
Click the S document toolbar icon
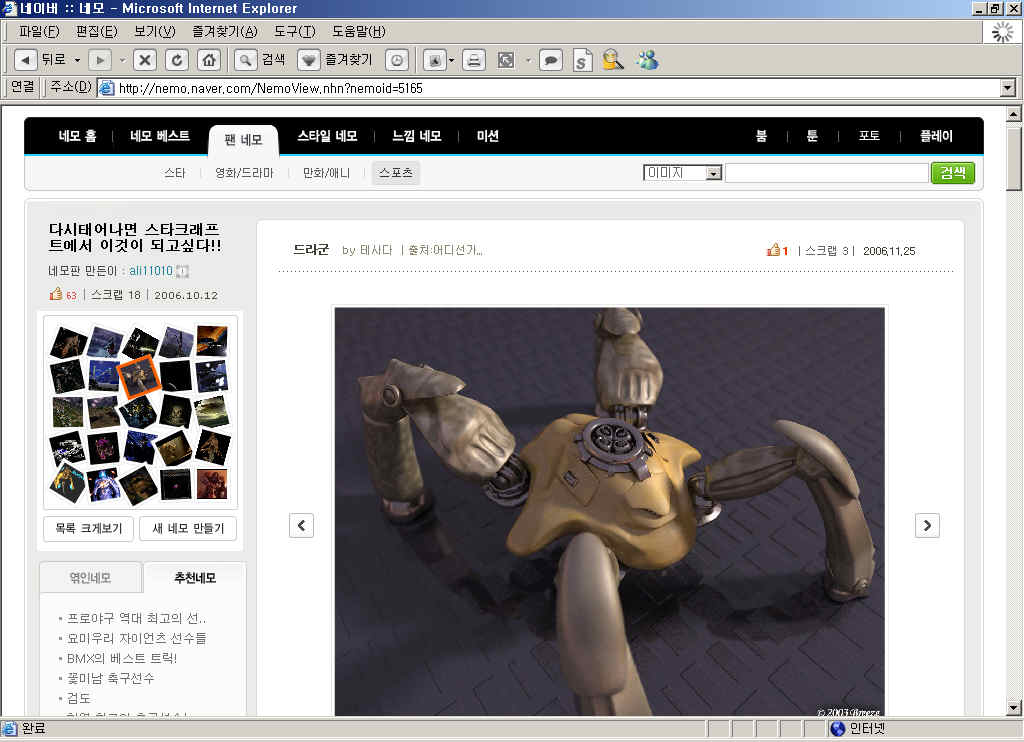coord(582,60)
